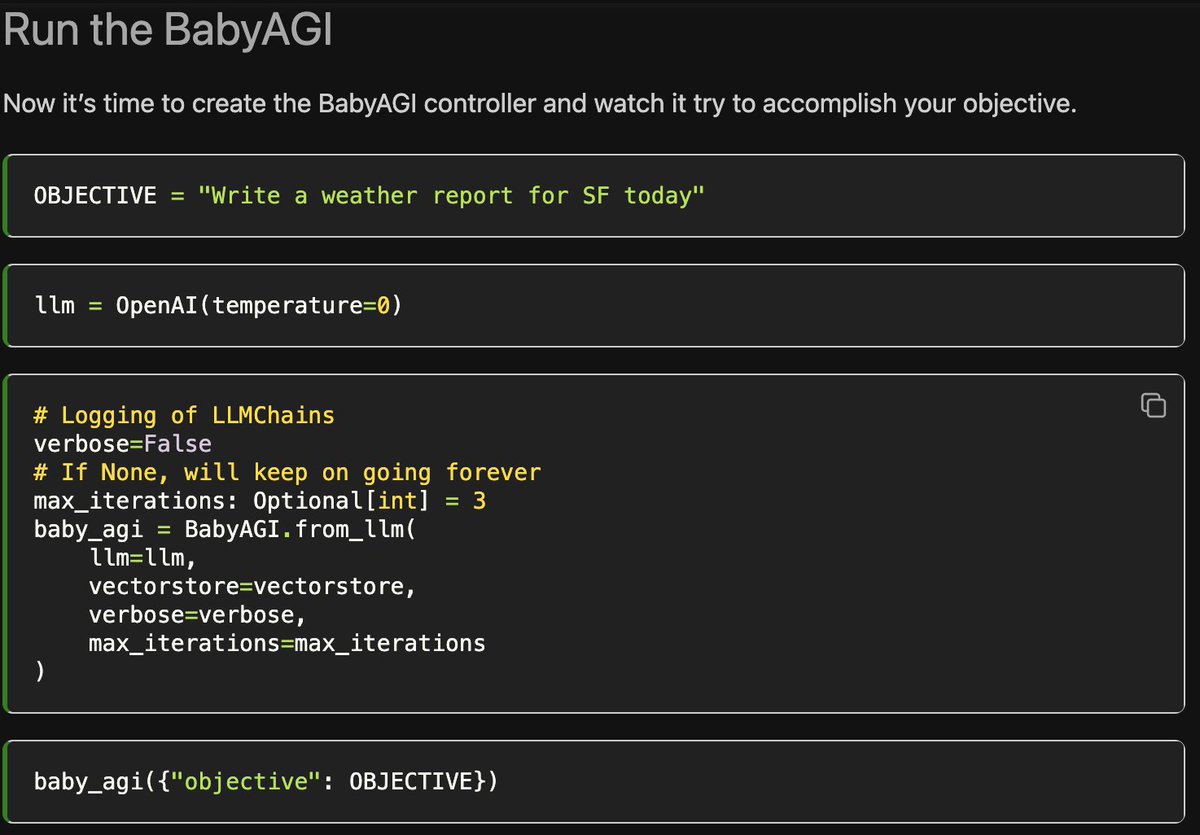Click the vectorstore=vectorstore argument line

tap(252, 586)
